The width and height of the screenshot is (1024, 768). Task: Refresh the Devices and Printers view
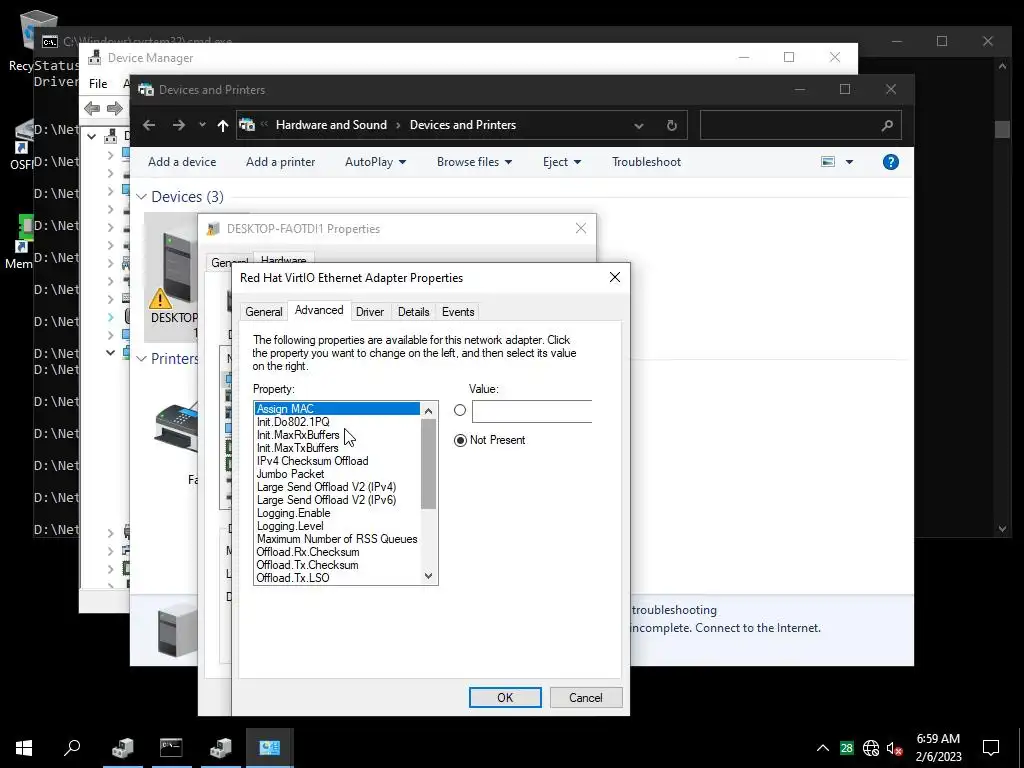(x=671, y=125)
